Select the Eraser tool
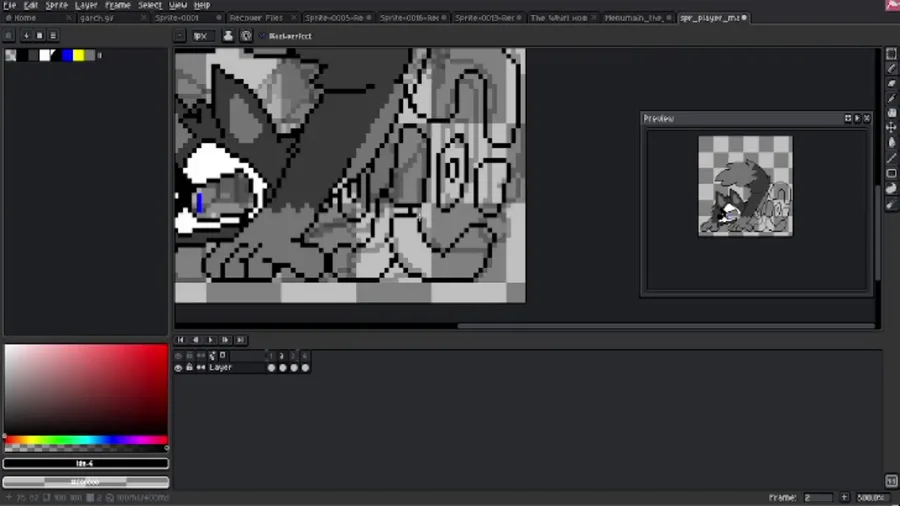This screenshot has height=506, width=900. pyautogui.click(x=891, y=83)
